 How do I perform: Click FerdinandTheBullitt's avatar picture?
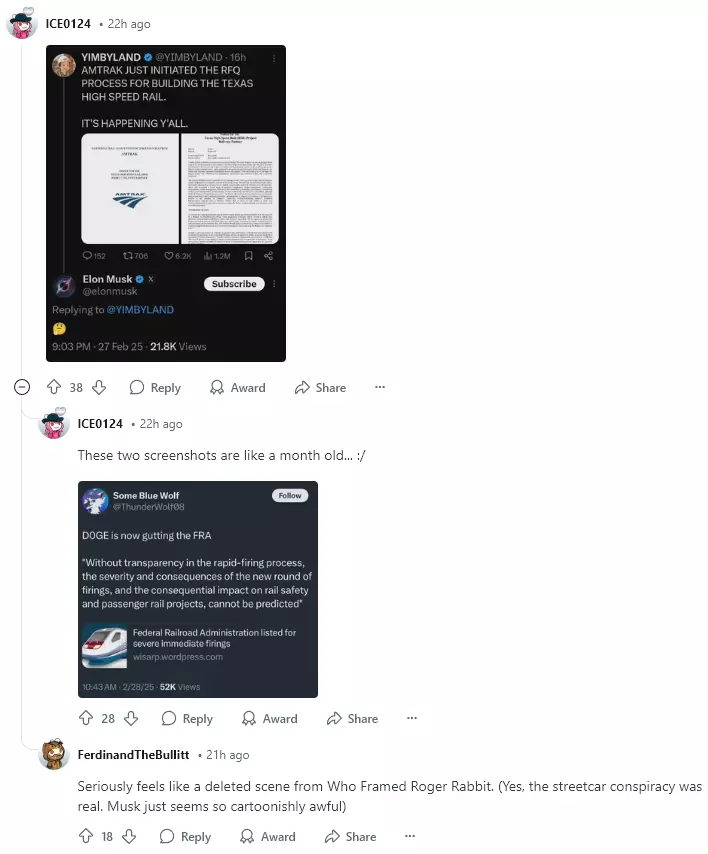click(54, 754)
